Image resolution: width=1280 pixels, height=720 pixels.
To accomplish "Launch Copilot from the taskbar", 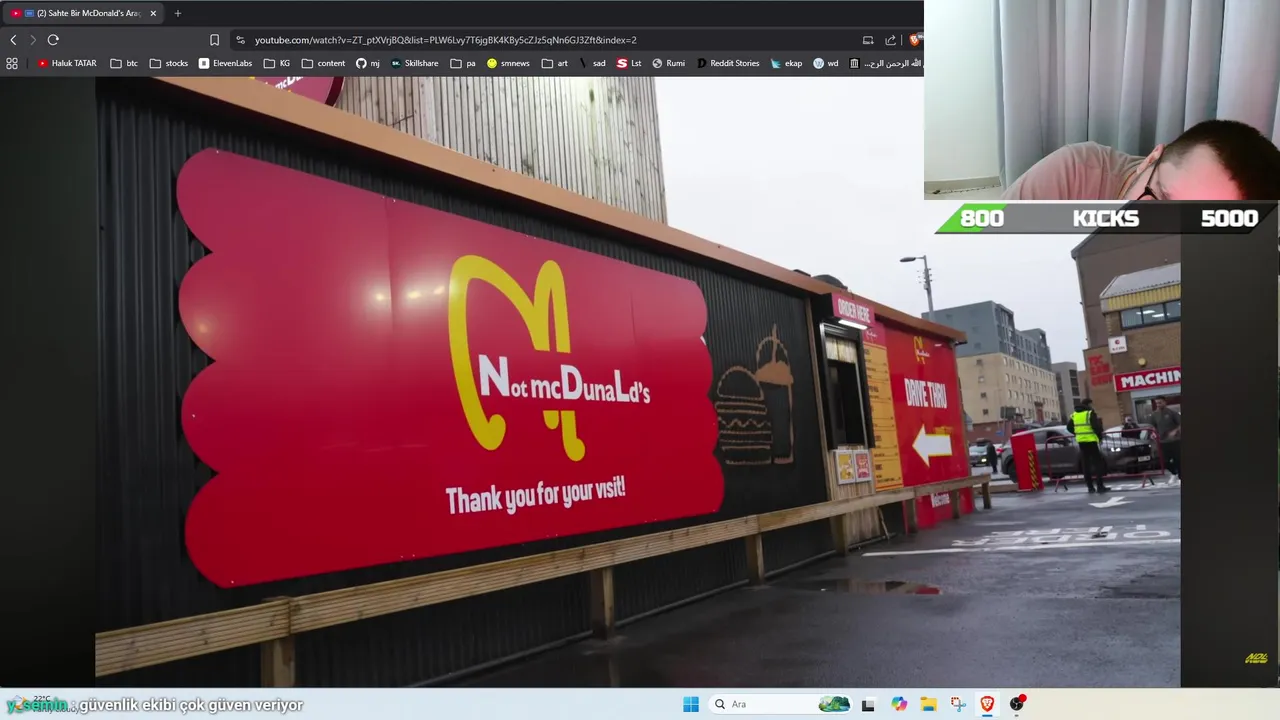I will click(899, 704).
